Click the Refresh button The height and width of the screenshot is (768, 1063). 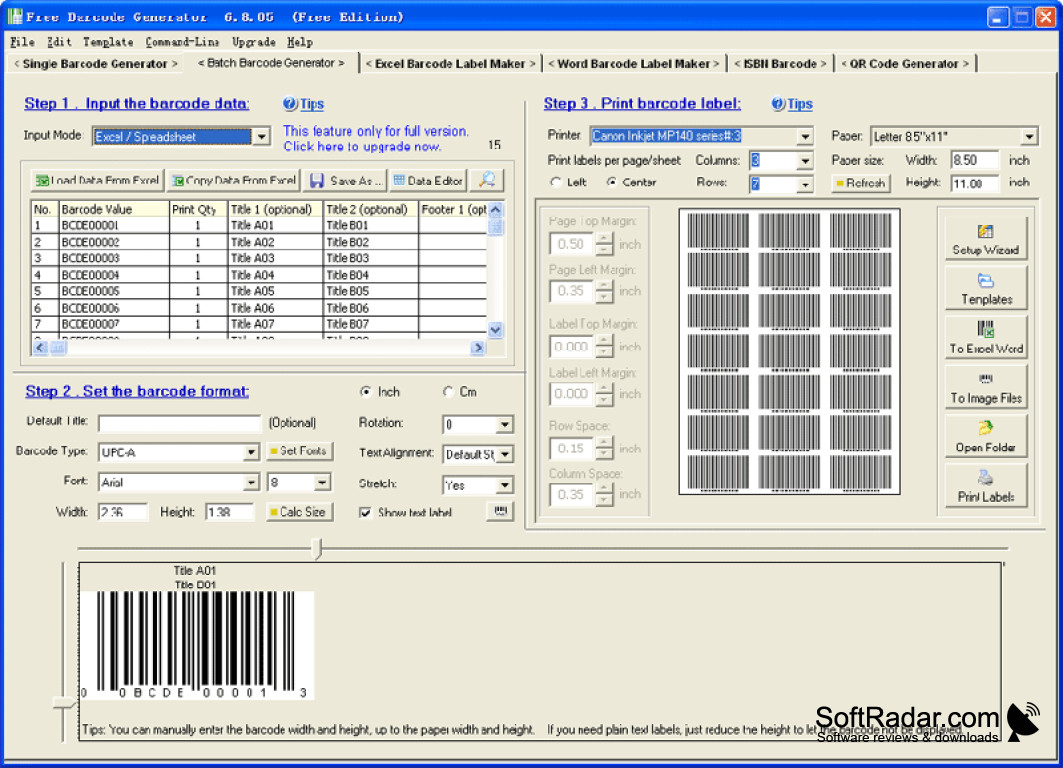pos(861,183)
